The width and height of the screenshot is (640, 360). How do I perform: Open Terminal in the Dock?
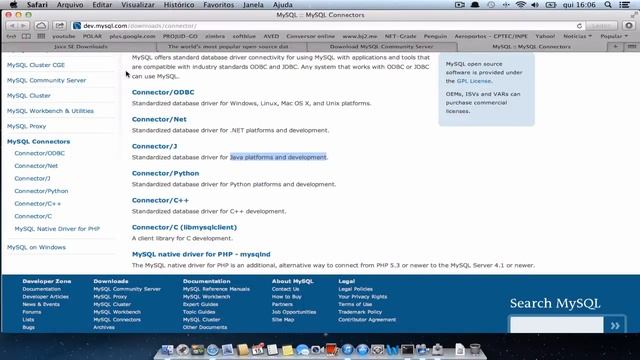point(407,350)
